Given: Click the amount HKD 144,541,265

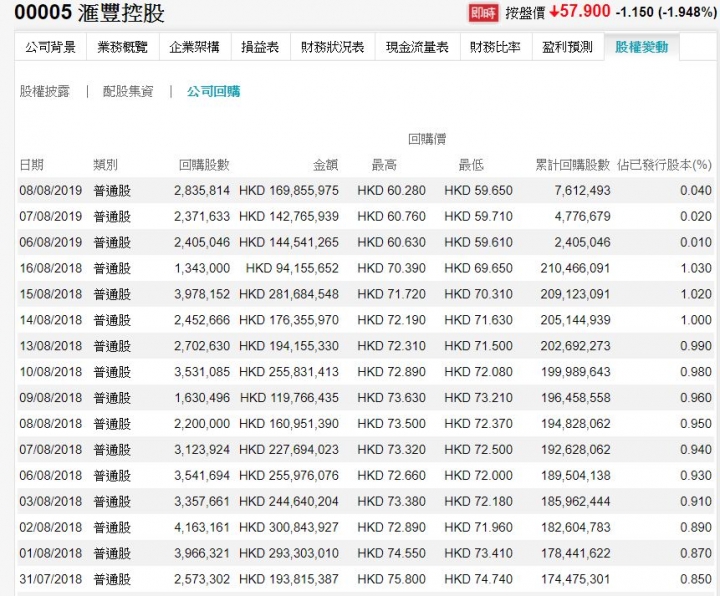Looking at the screenshot, I should [289, 242].
